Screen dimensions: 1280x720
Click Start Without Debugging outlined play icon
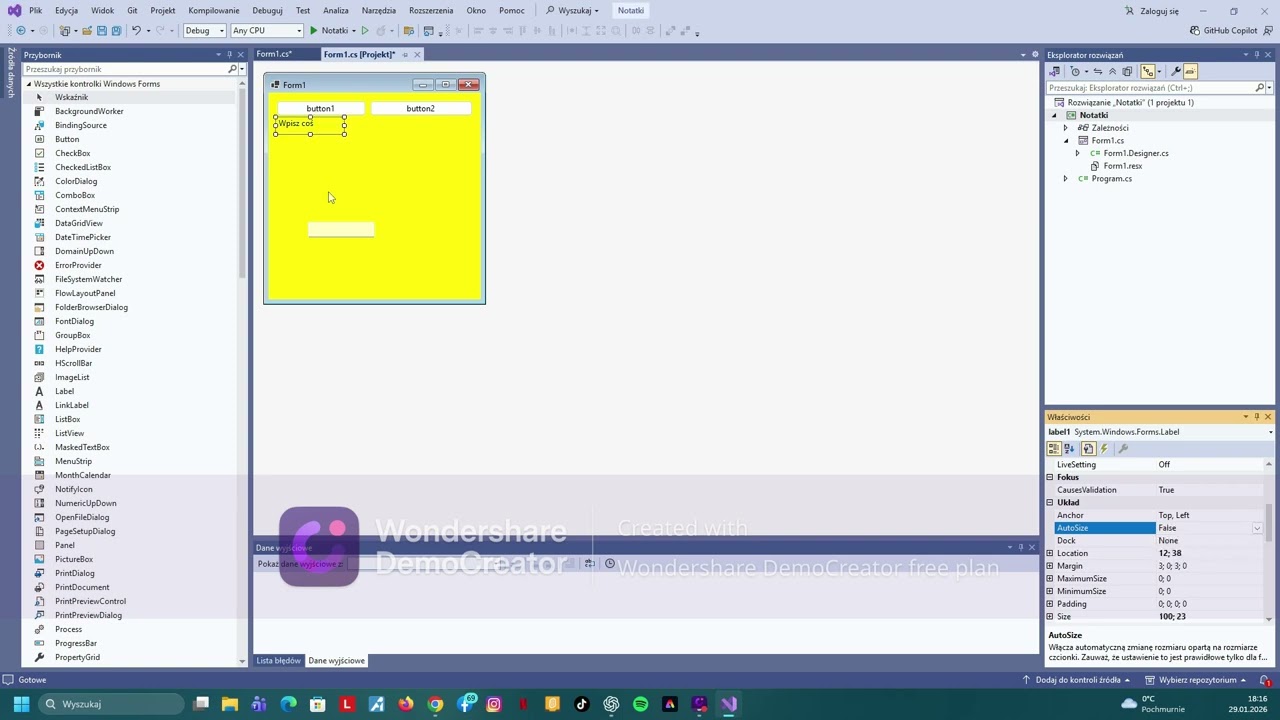click(365, 31)
